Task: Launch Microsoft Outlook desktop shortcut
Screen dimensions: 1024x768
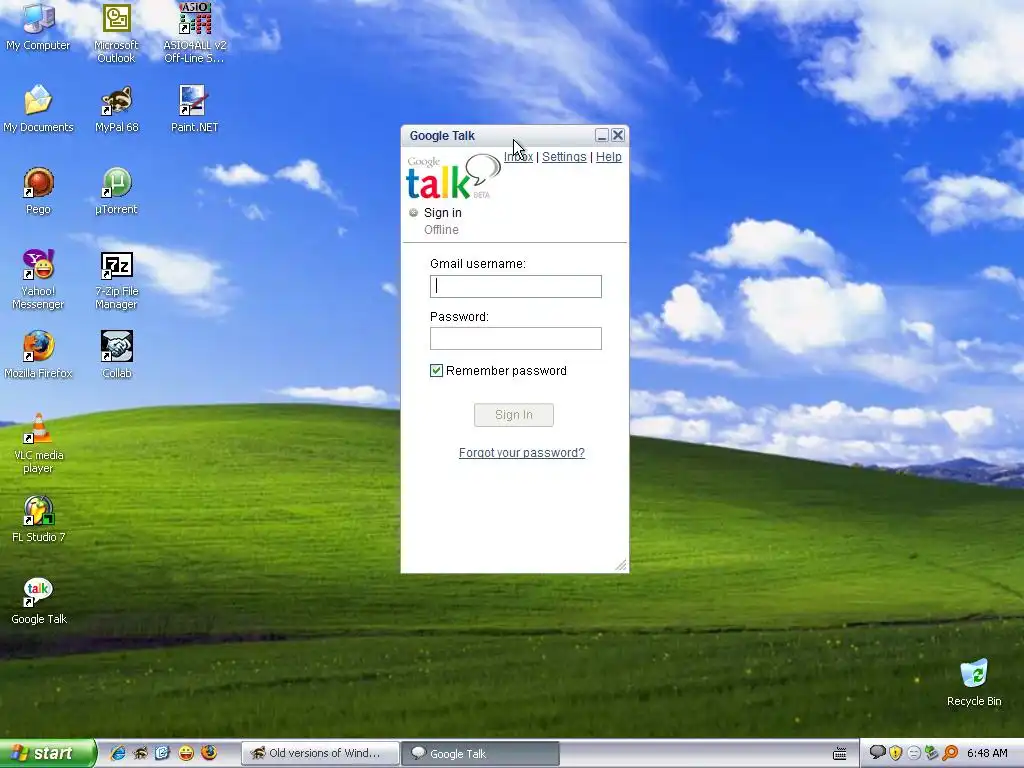Action: coord(116,33)
